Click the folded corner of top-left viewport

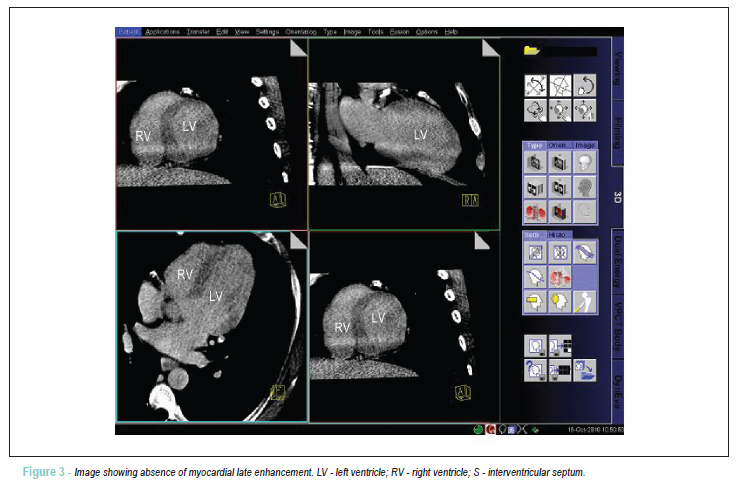point(298,48)
